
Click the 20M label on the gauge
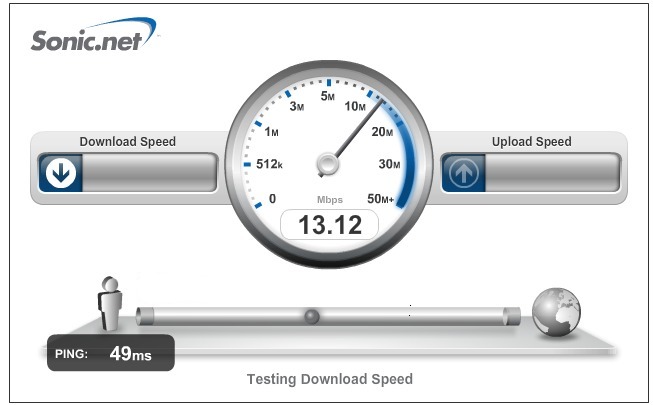click(x=382, y=132)
